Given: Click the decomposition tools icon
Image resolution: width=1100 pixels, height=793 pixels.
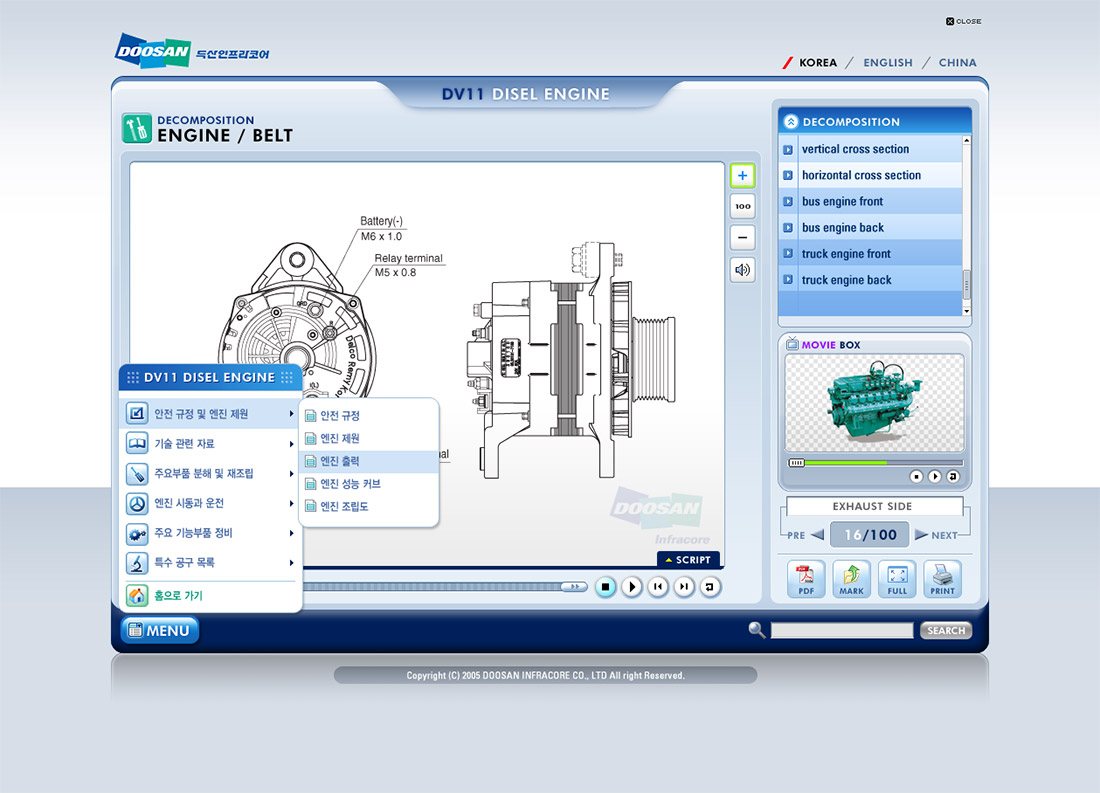Looking at the screenshot, I should (x=137, y=128).
